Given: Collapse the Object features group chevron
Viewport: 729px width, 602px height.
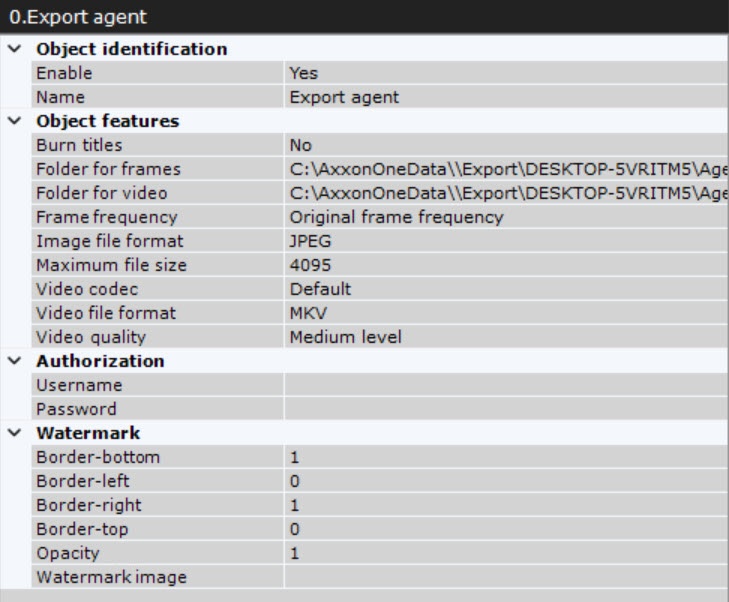Looking at the screenshot, I should point(13,121).
